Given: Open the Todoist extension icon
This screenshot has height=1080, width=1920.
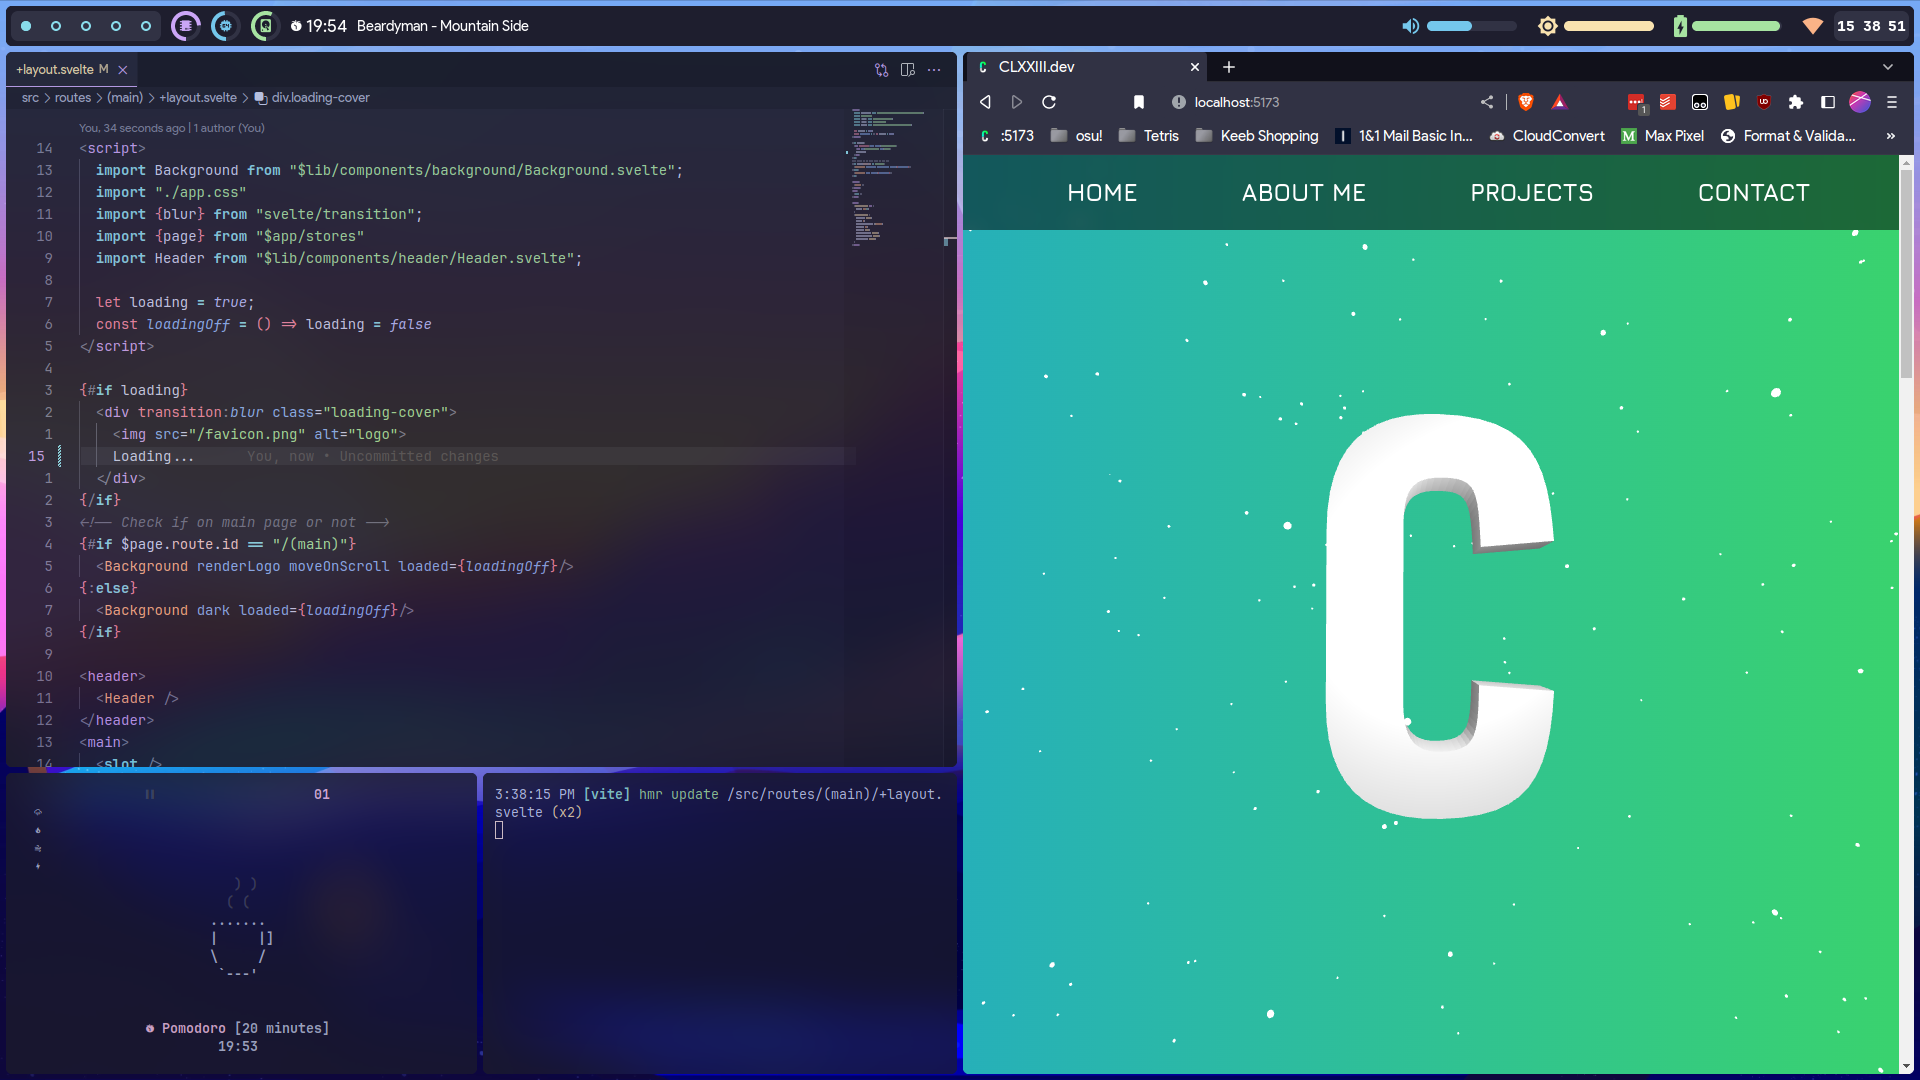Looking at the screenshot, I should coord(1667,102).
